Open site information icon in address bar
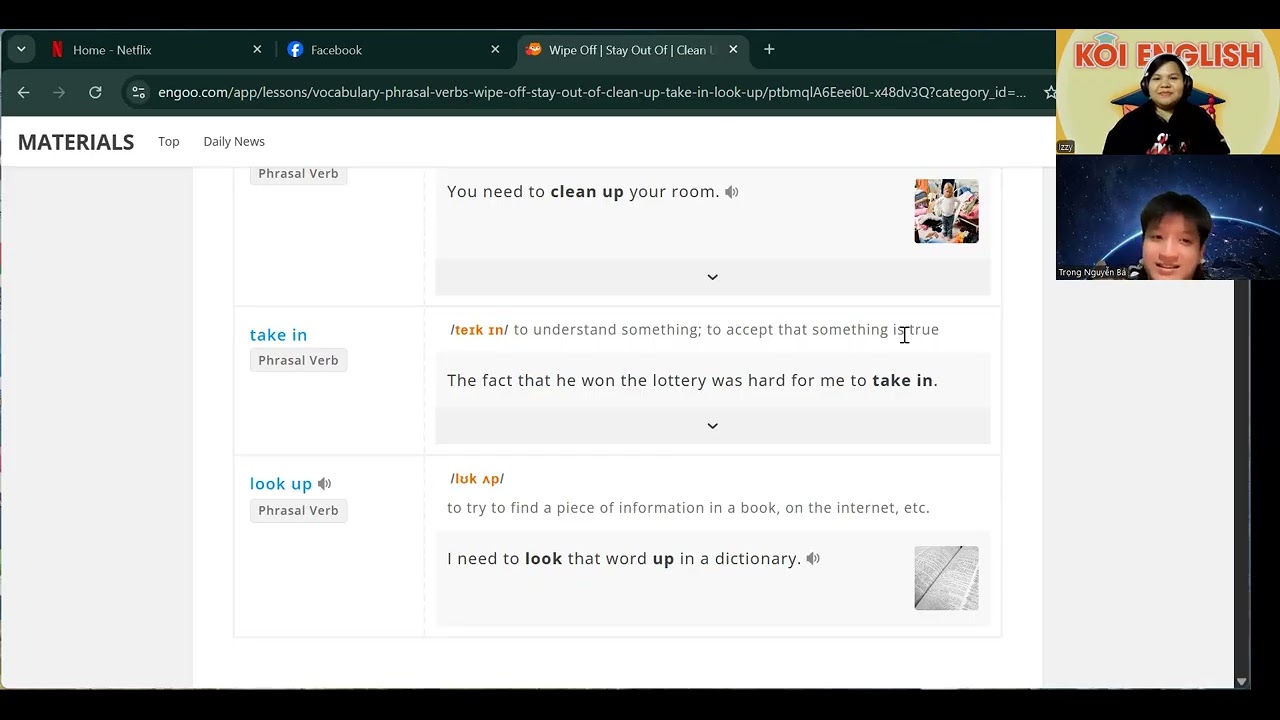 click(x=138, y=92)
